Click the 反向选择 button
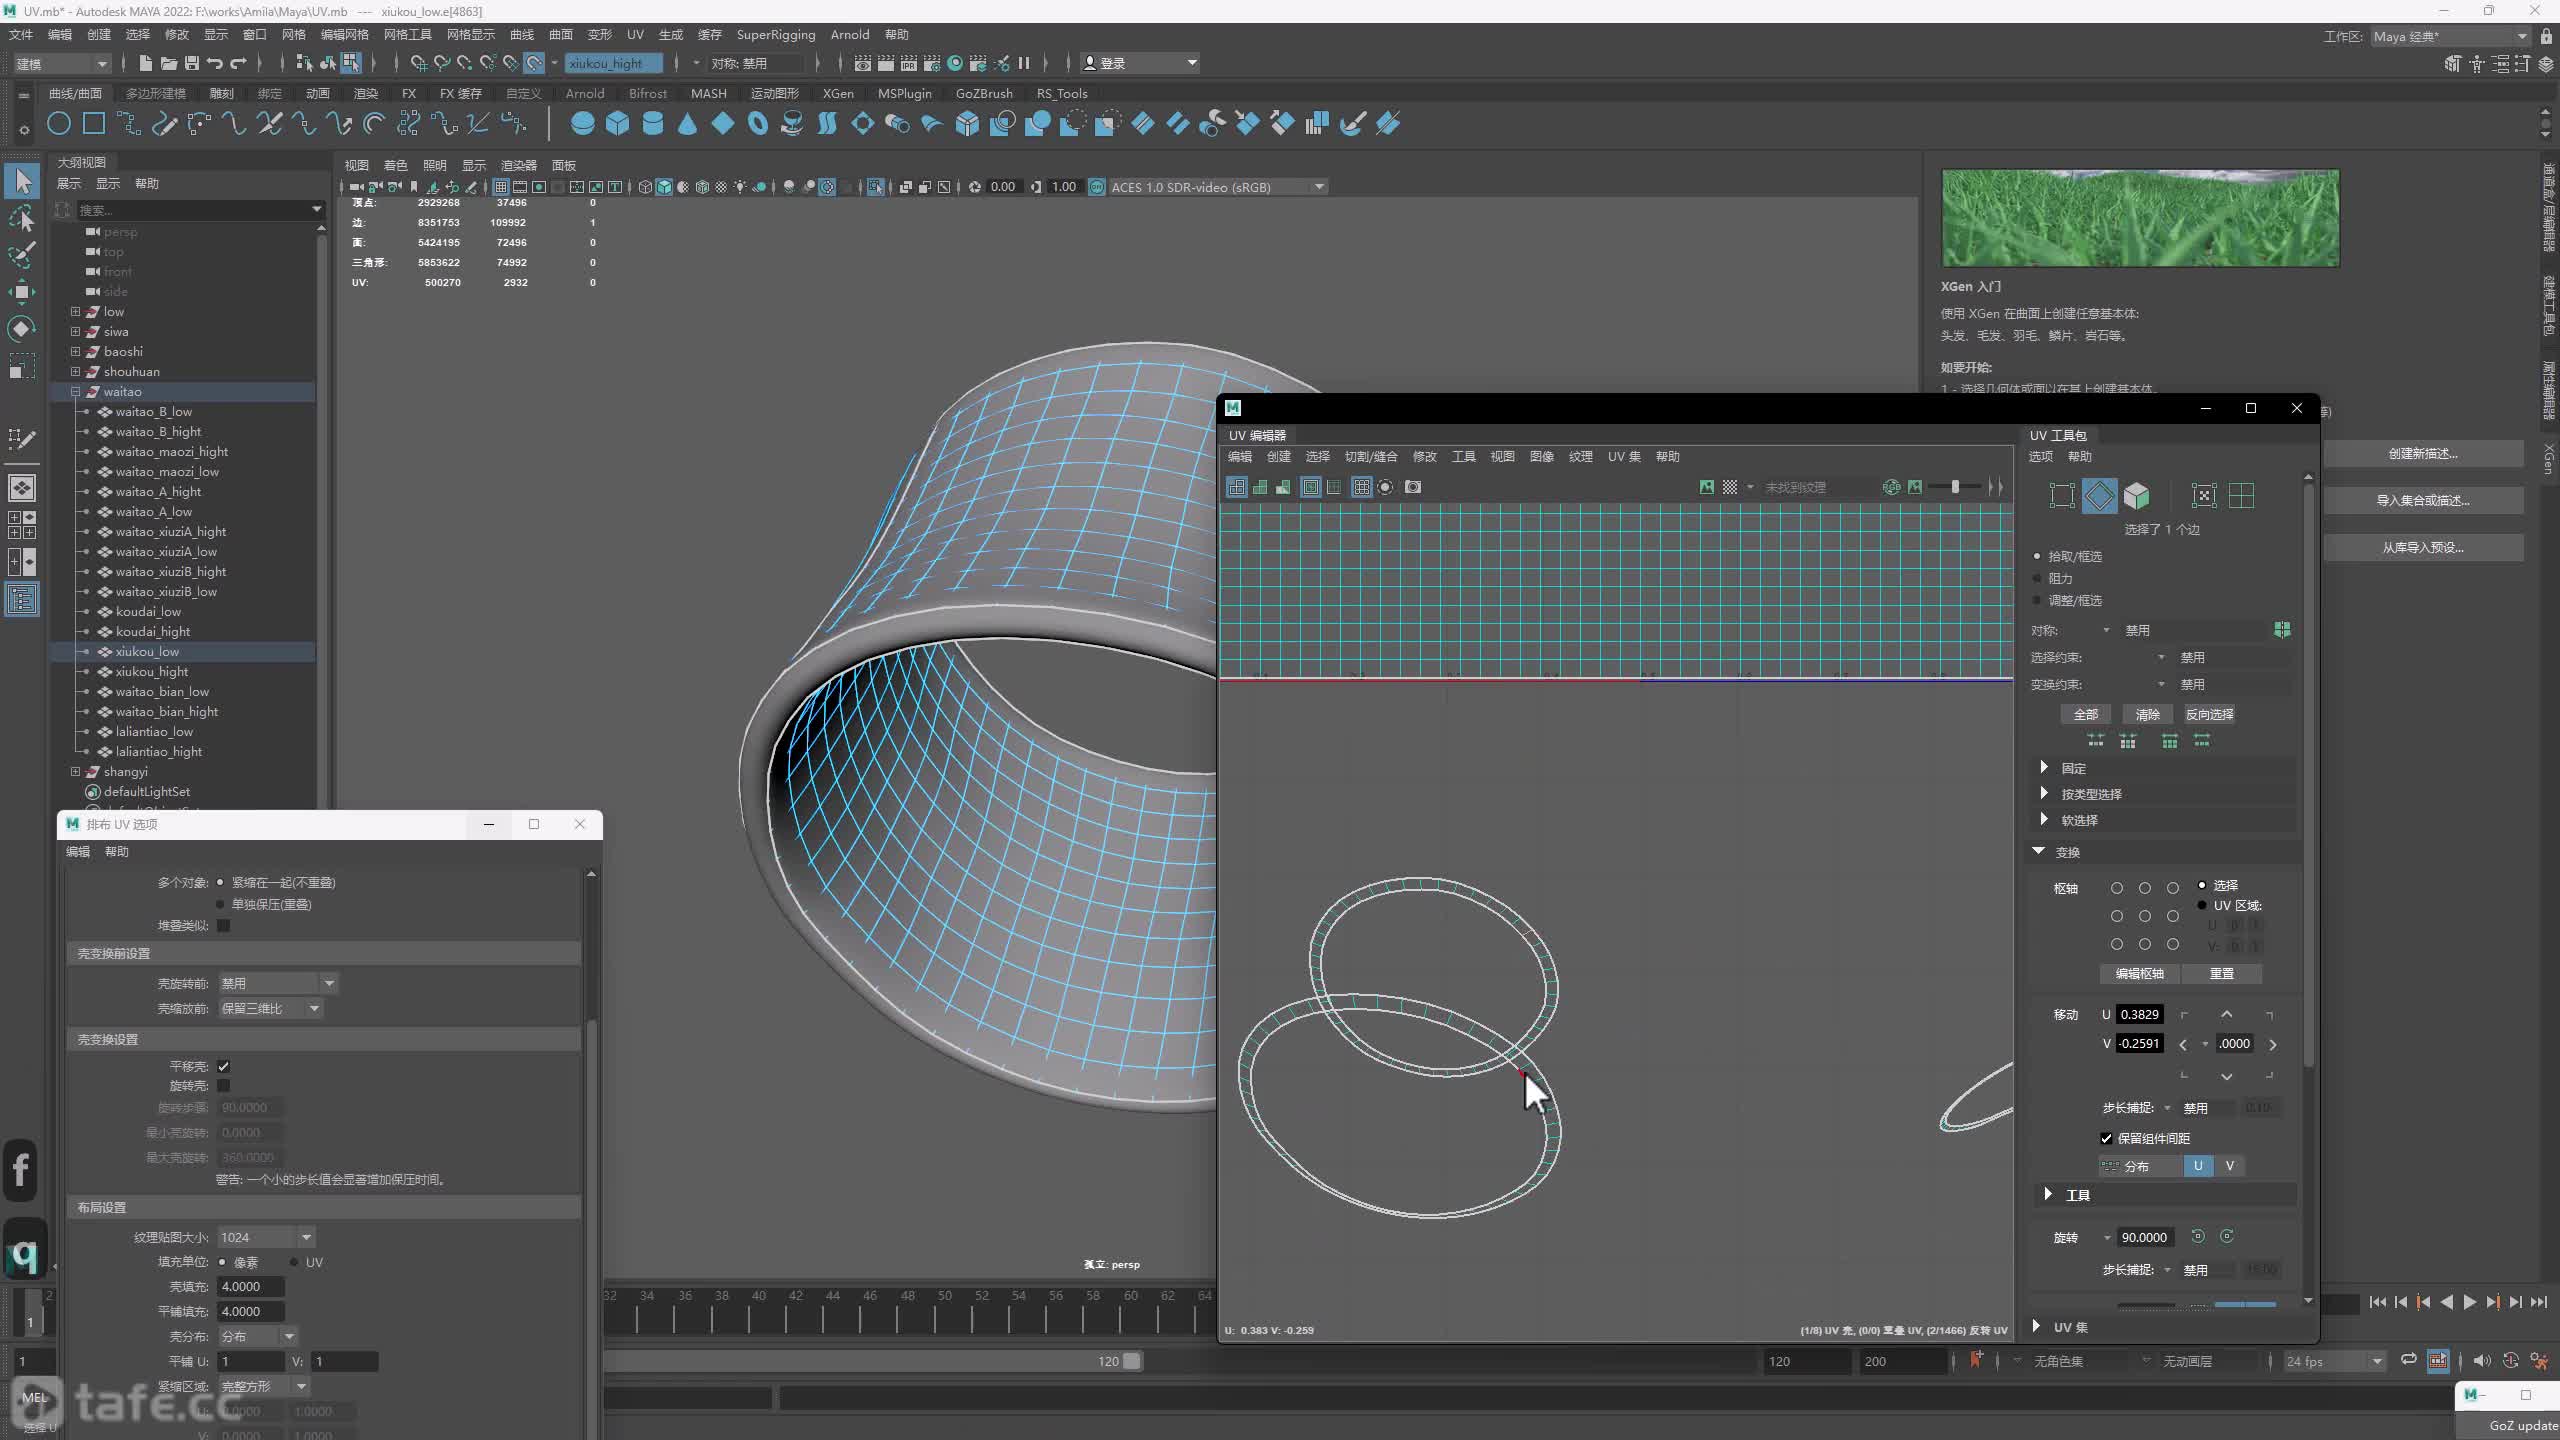The height and width of the screenshot is (1440, 2560). click(2209, 714)
